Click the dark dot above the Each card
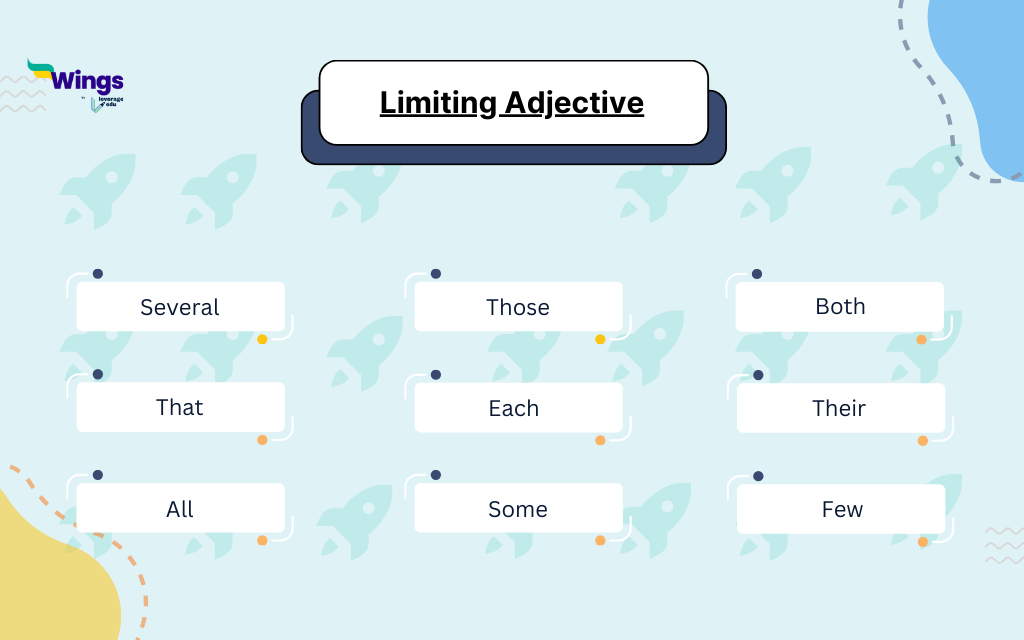 [x=436, y=375]
